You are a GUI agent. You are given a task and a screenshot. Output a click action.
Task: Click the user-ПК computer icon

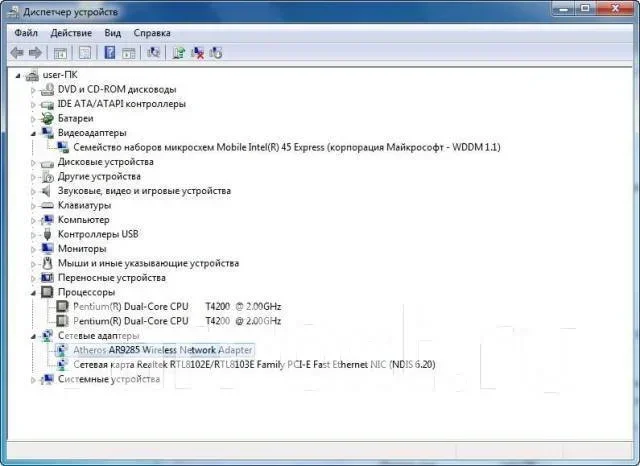[32, 75]
